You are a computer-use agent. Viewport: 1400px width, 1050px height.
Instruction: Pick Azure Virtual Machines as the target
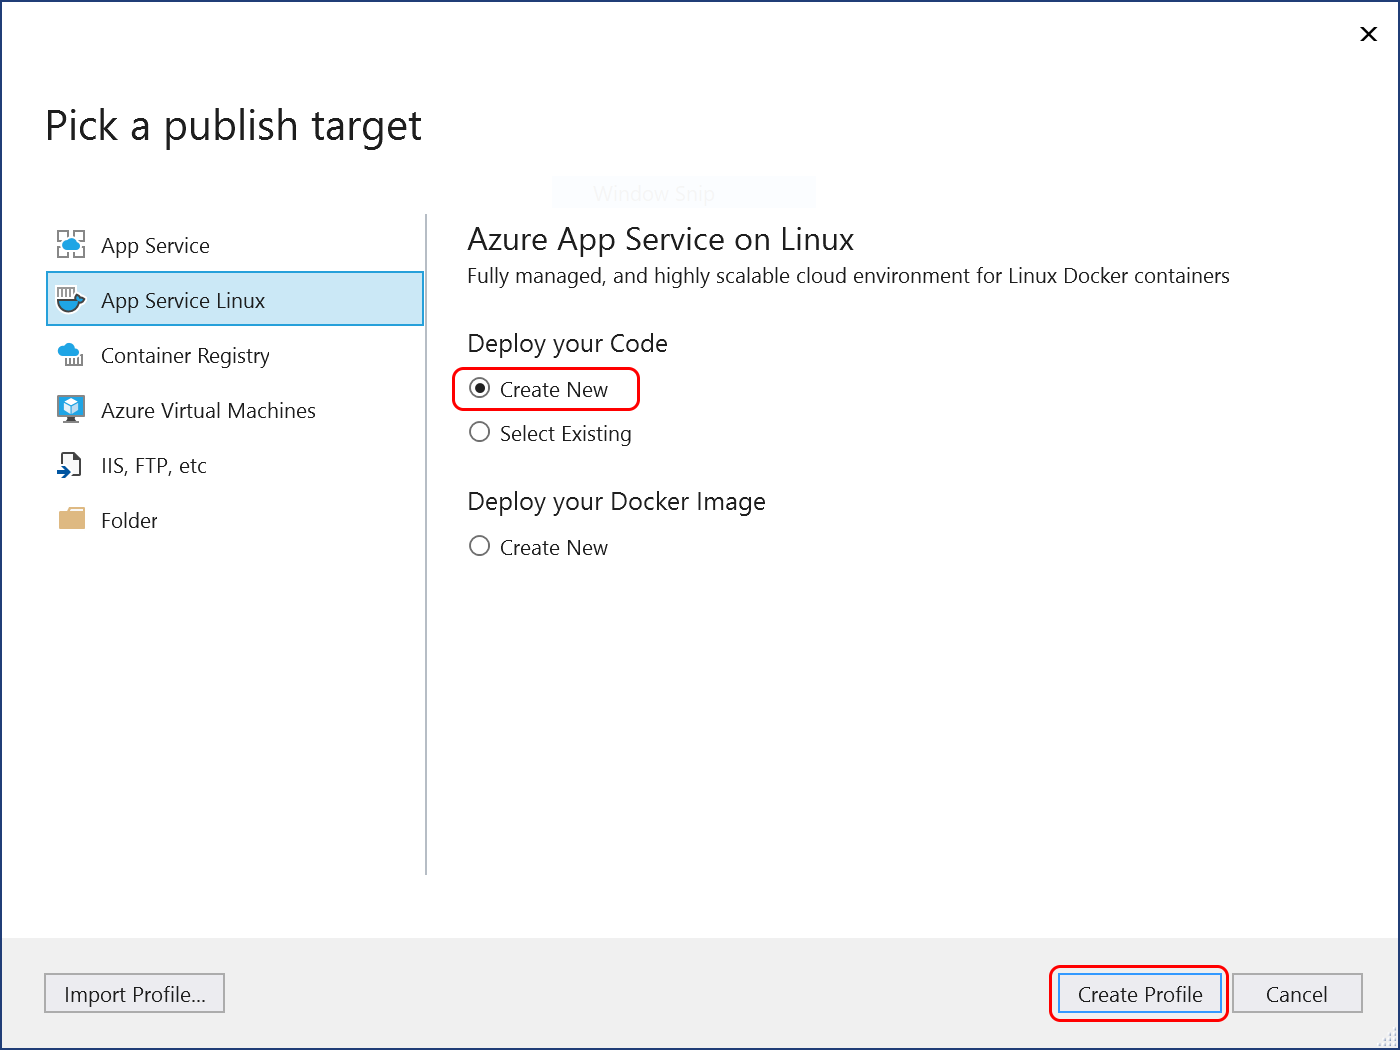(208, 409)
